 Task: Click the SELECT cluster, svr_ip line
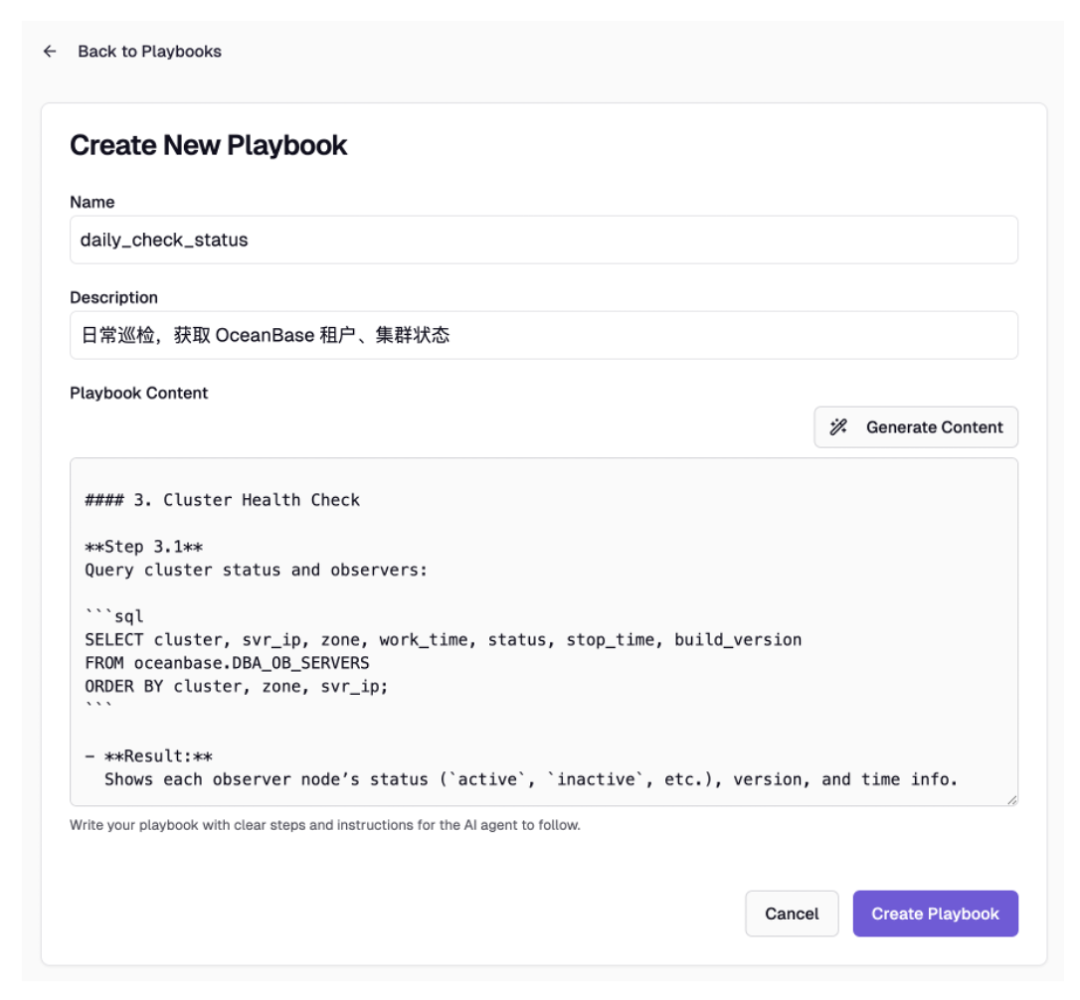pos(443,640)
